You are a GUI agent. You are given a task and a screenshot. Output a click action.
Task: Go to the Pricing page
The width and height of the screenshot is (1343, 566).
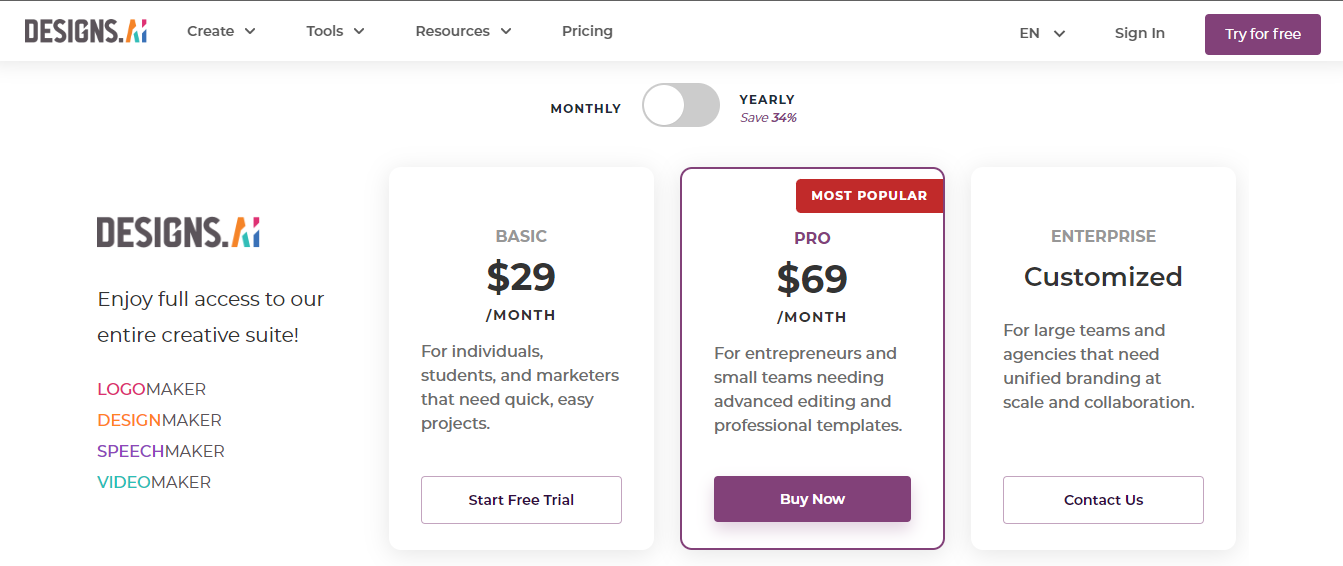[x=587, y=31]
